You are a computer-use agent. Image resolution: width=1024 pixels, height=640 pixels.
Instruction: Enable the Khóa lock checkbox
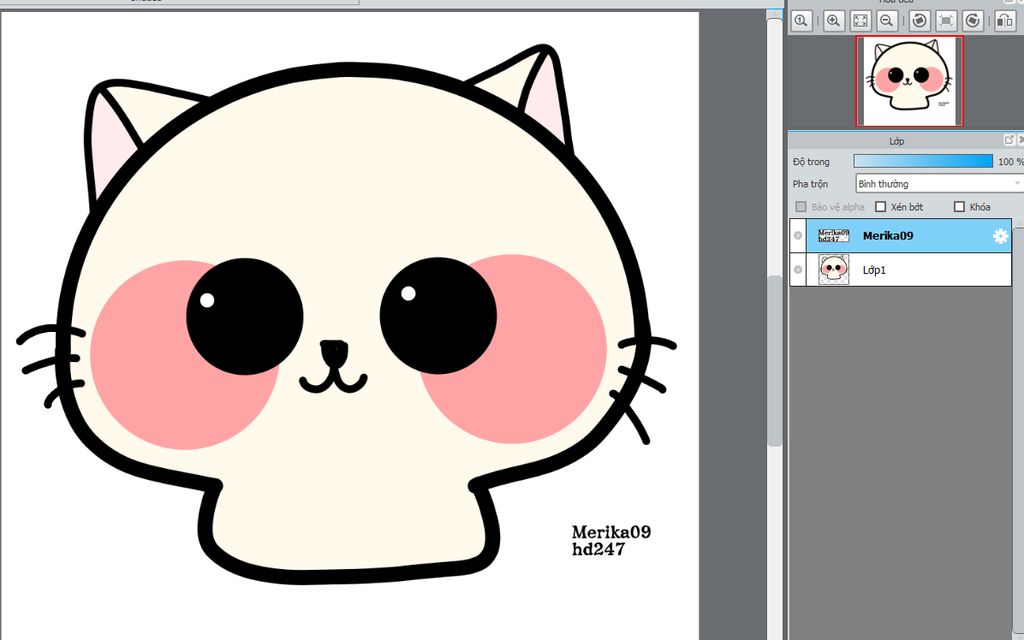tap(959, 207)
